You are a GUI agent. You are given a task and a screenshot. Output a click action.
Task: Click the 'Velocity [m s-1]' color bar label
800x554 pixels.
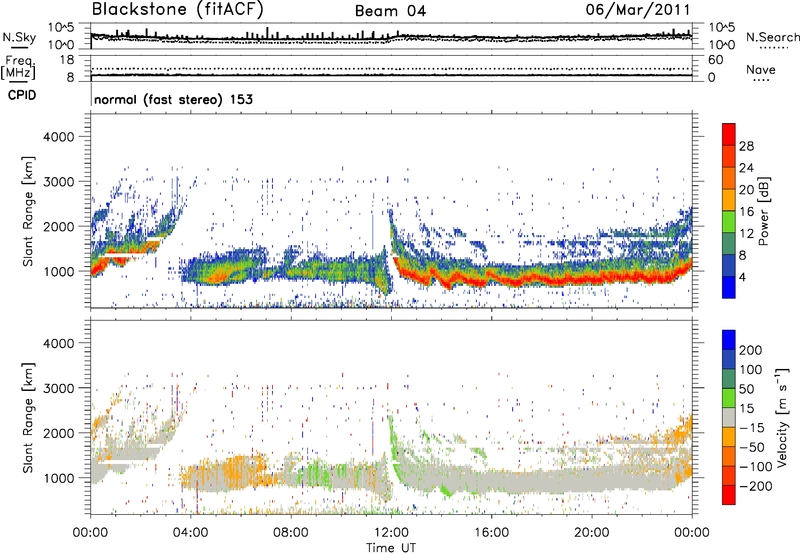click(782, 417)
